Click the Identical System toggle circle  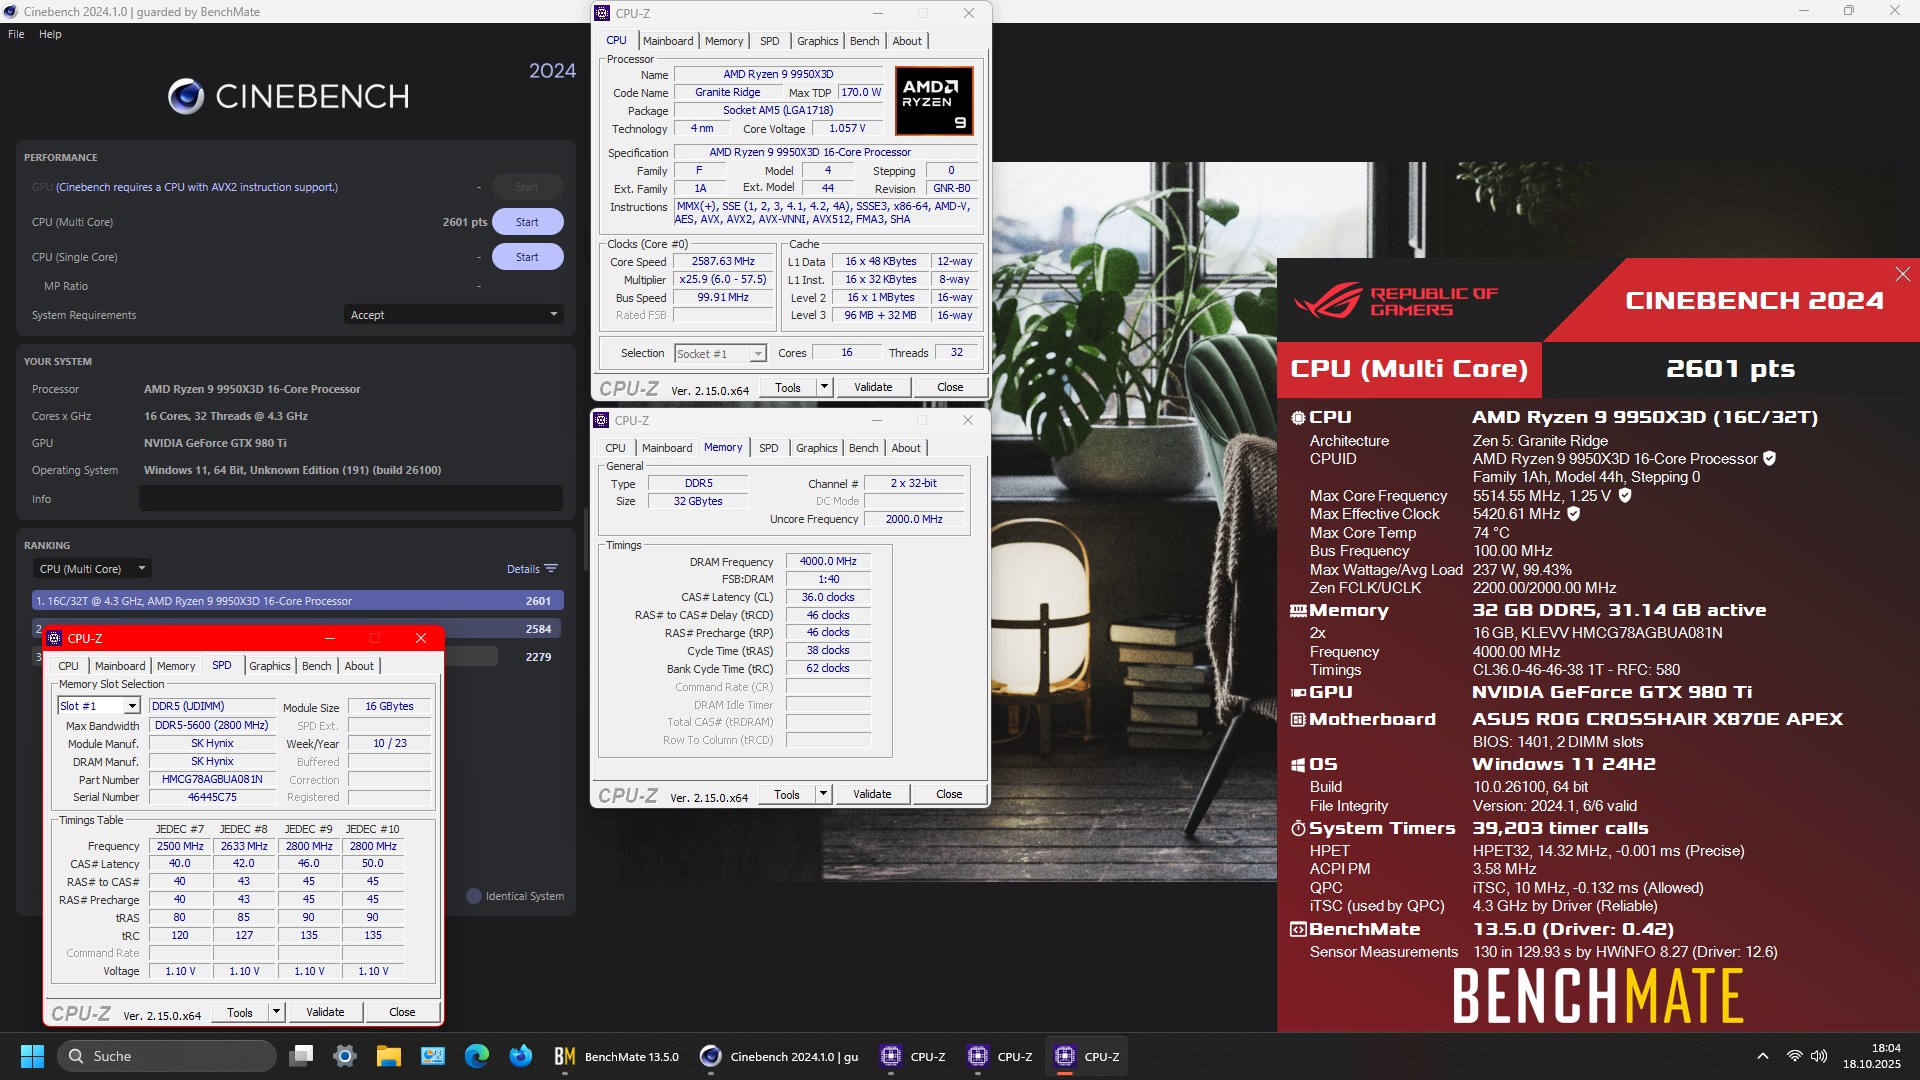click(474, 896)
